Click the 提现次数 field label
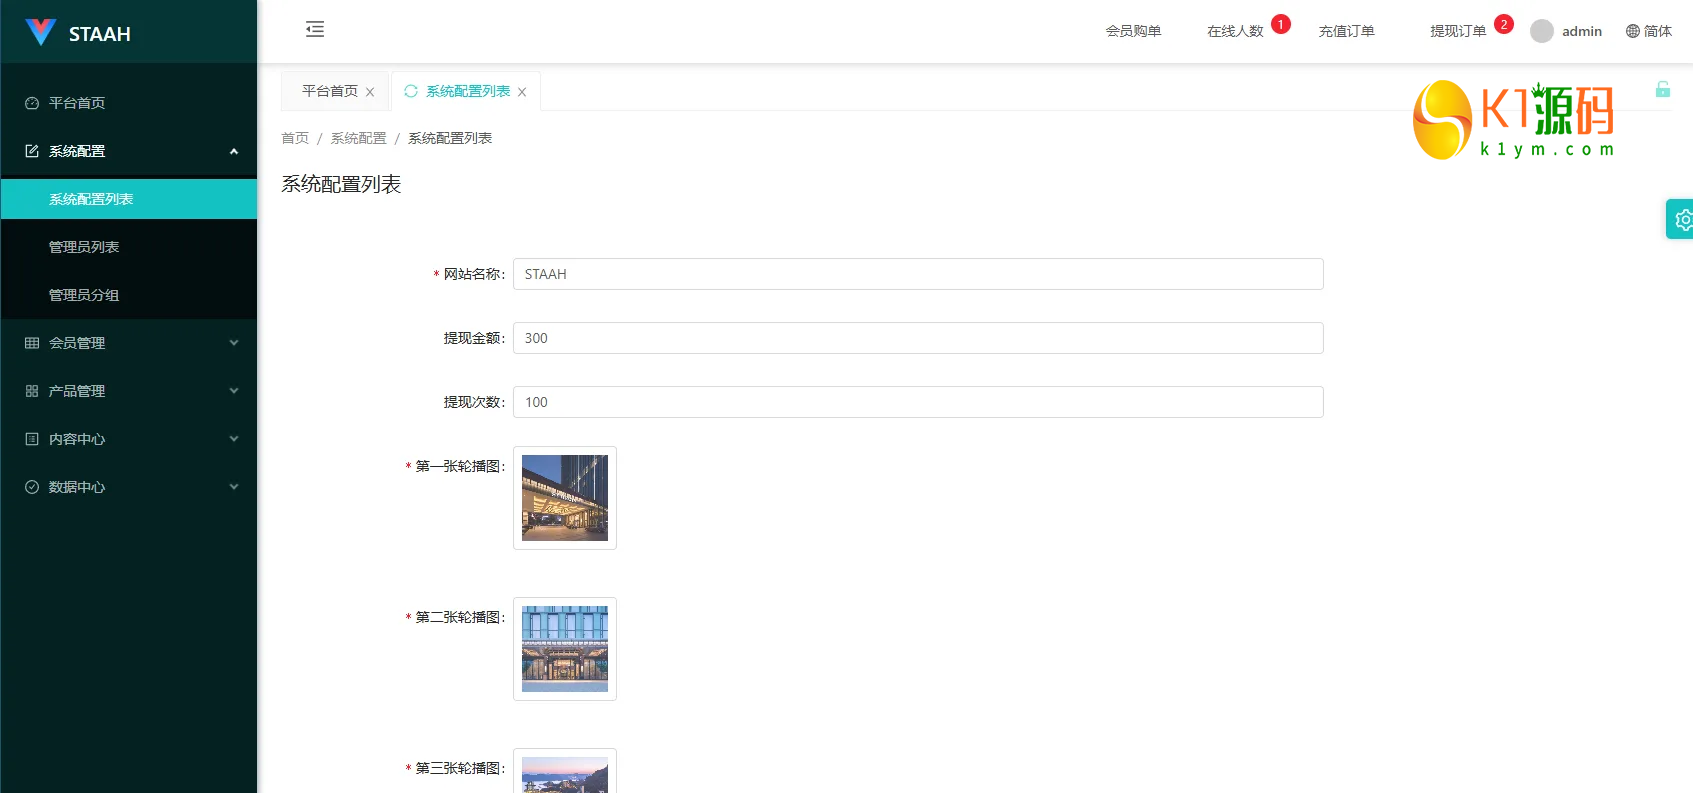The height and width of the screenshot is (793, 1693). coord(474,402)
